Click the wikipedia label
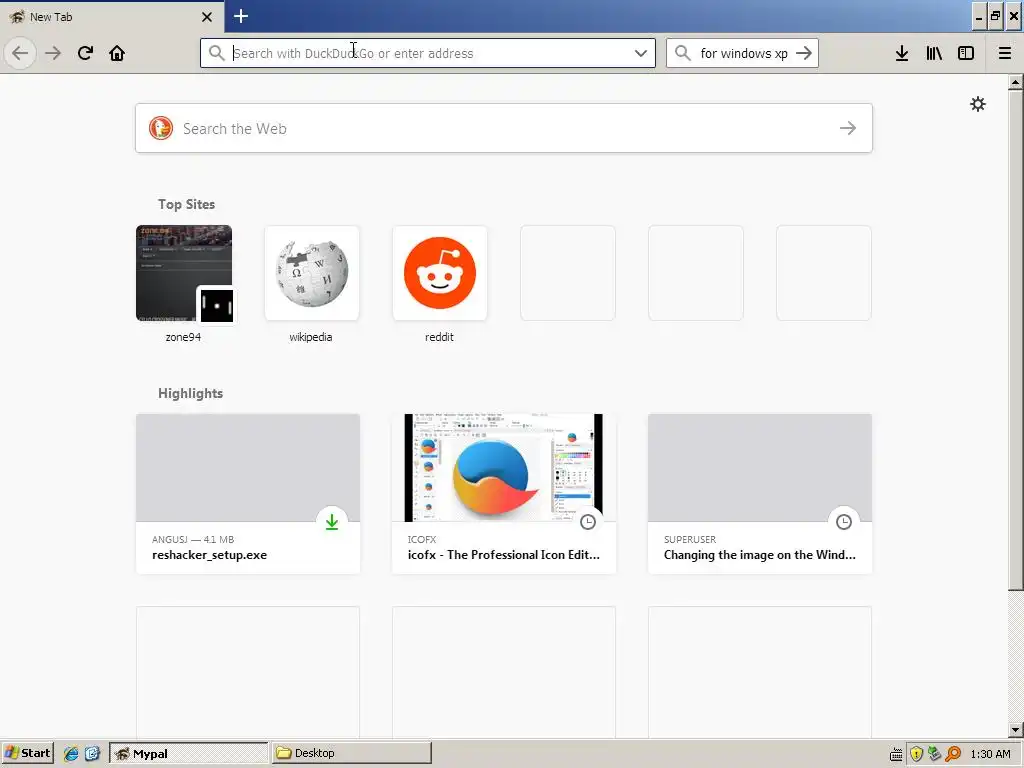1024x768 pixels. click(311, 337)
